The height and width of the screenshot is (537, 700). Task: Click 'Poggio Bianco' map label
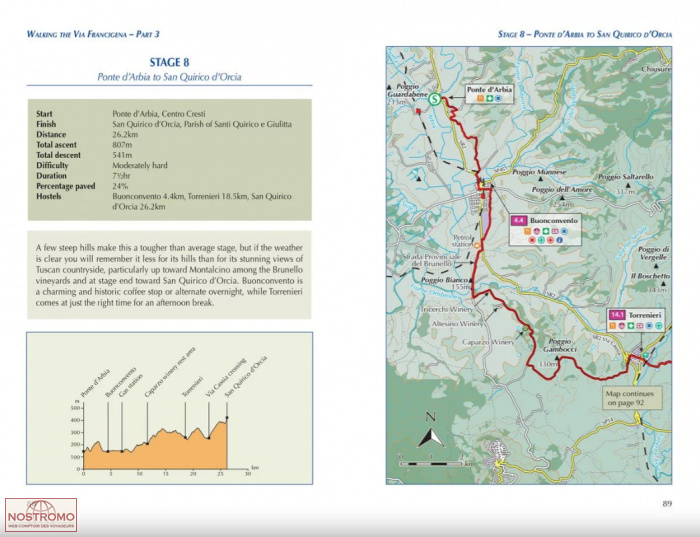click(445, 280)
